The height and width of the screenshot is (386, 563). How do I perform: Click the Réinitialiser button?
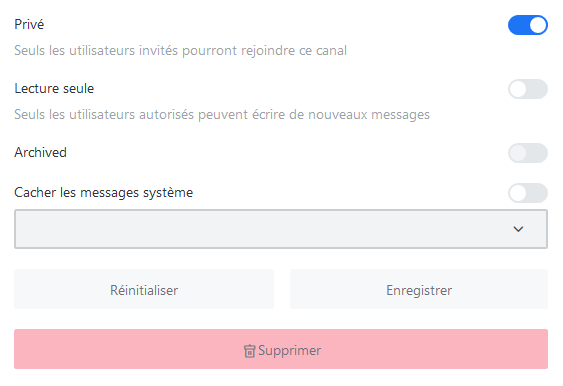[144, 289]
